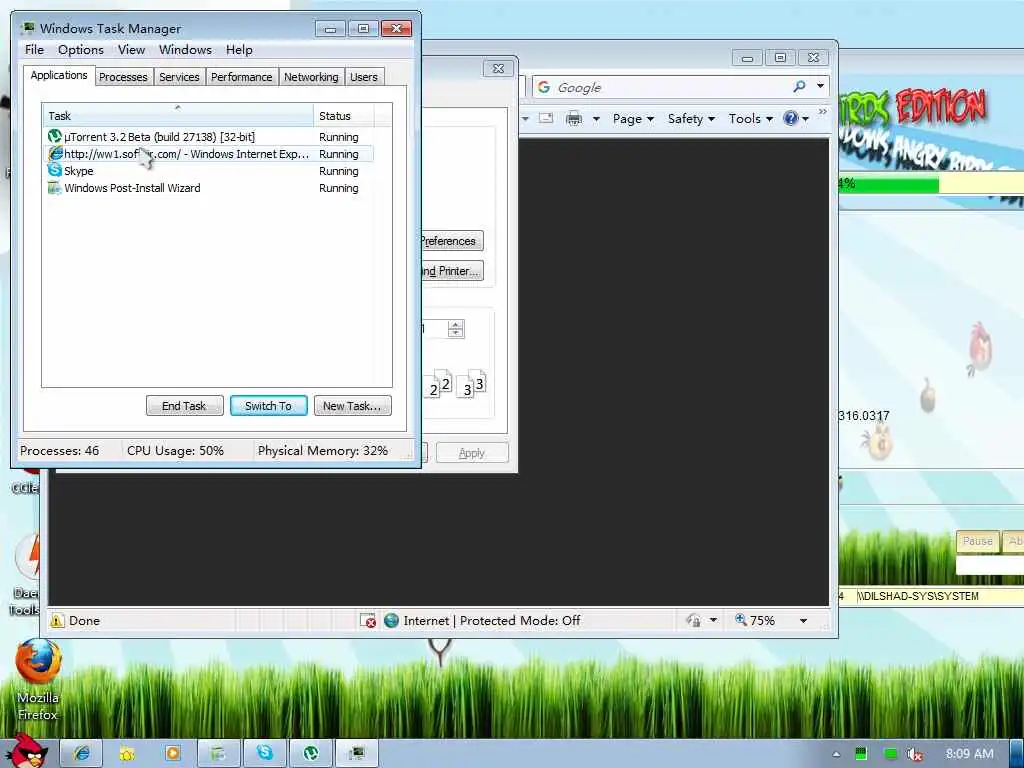Image resolution: width=1024 pixels, height=768 pixels.
Task: Open the Task Manager Help menu
Action: coord(239,50)
